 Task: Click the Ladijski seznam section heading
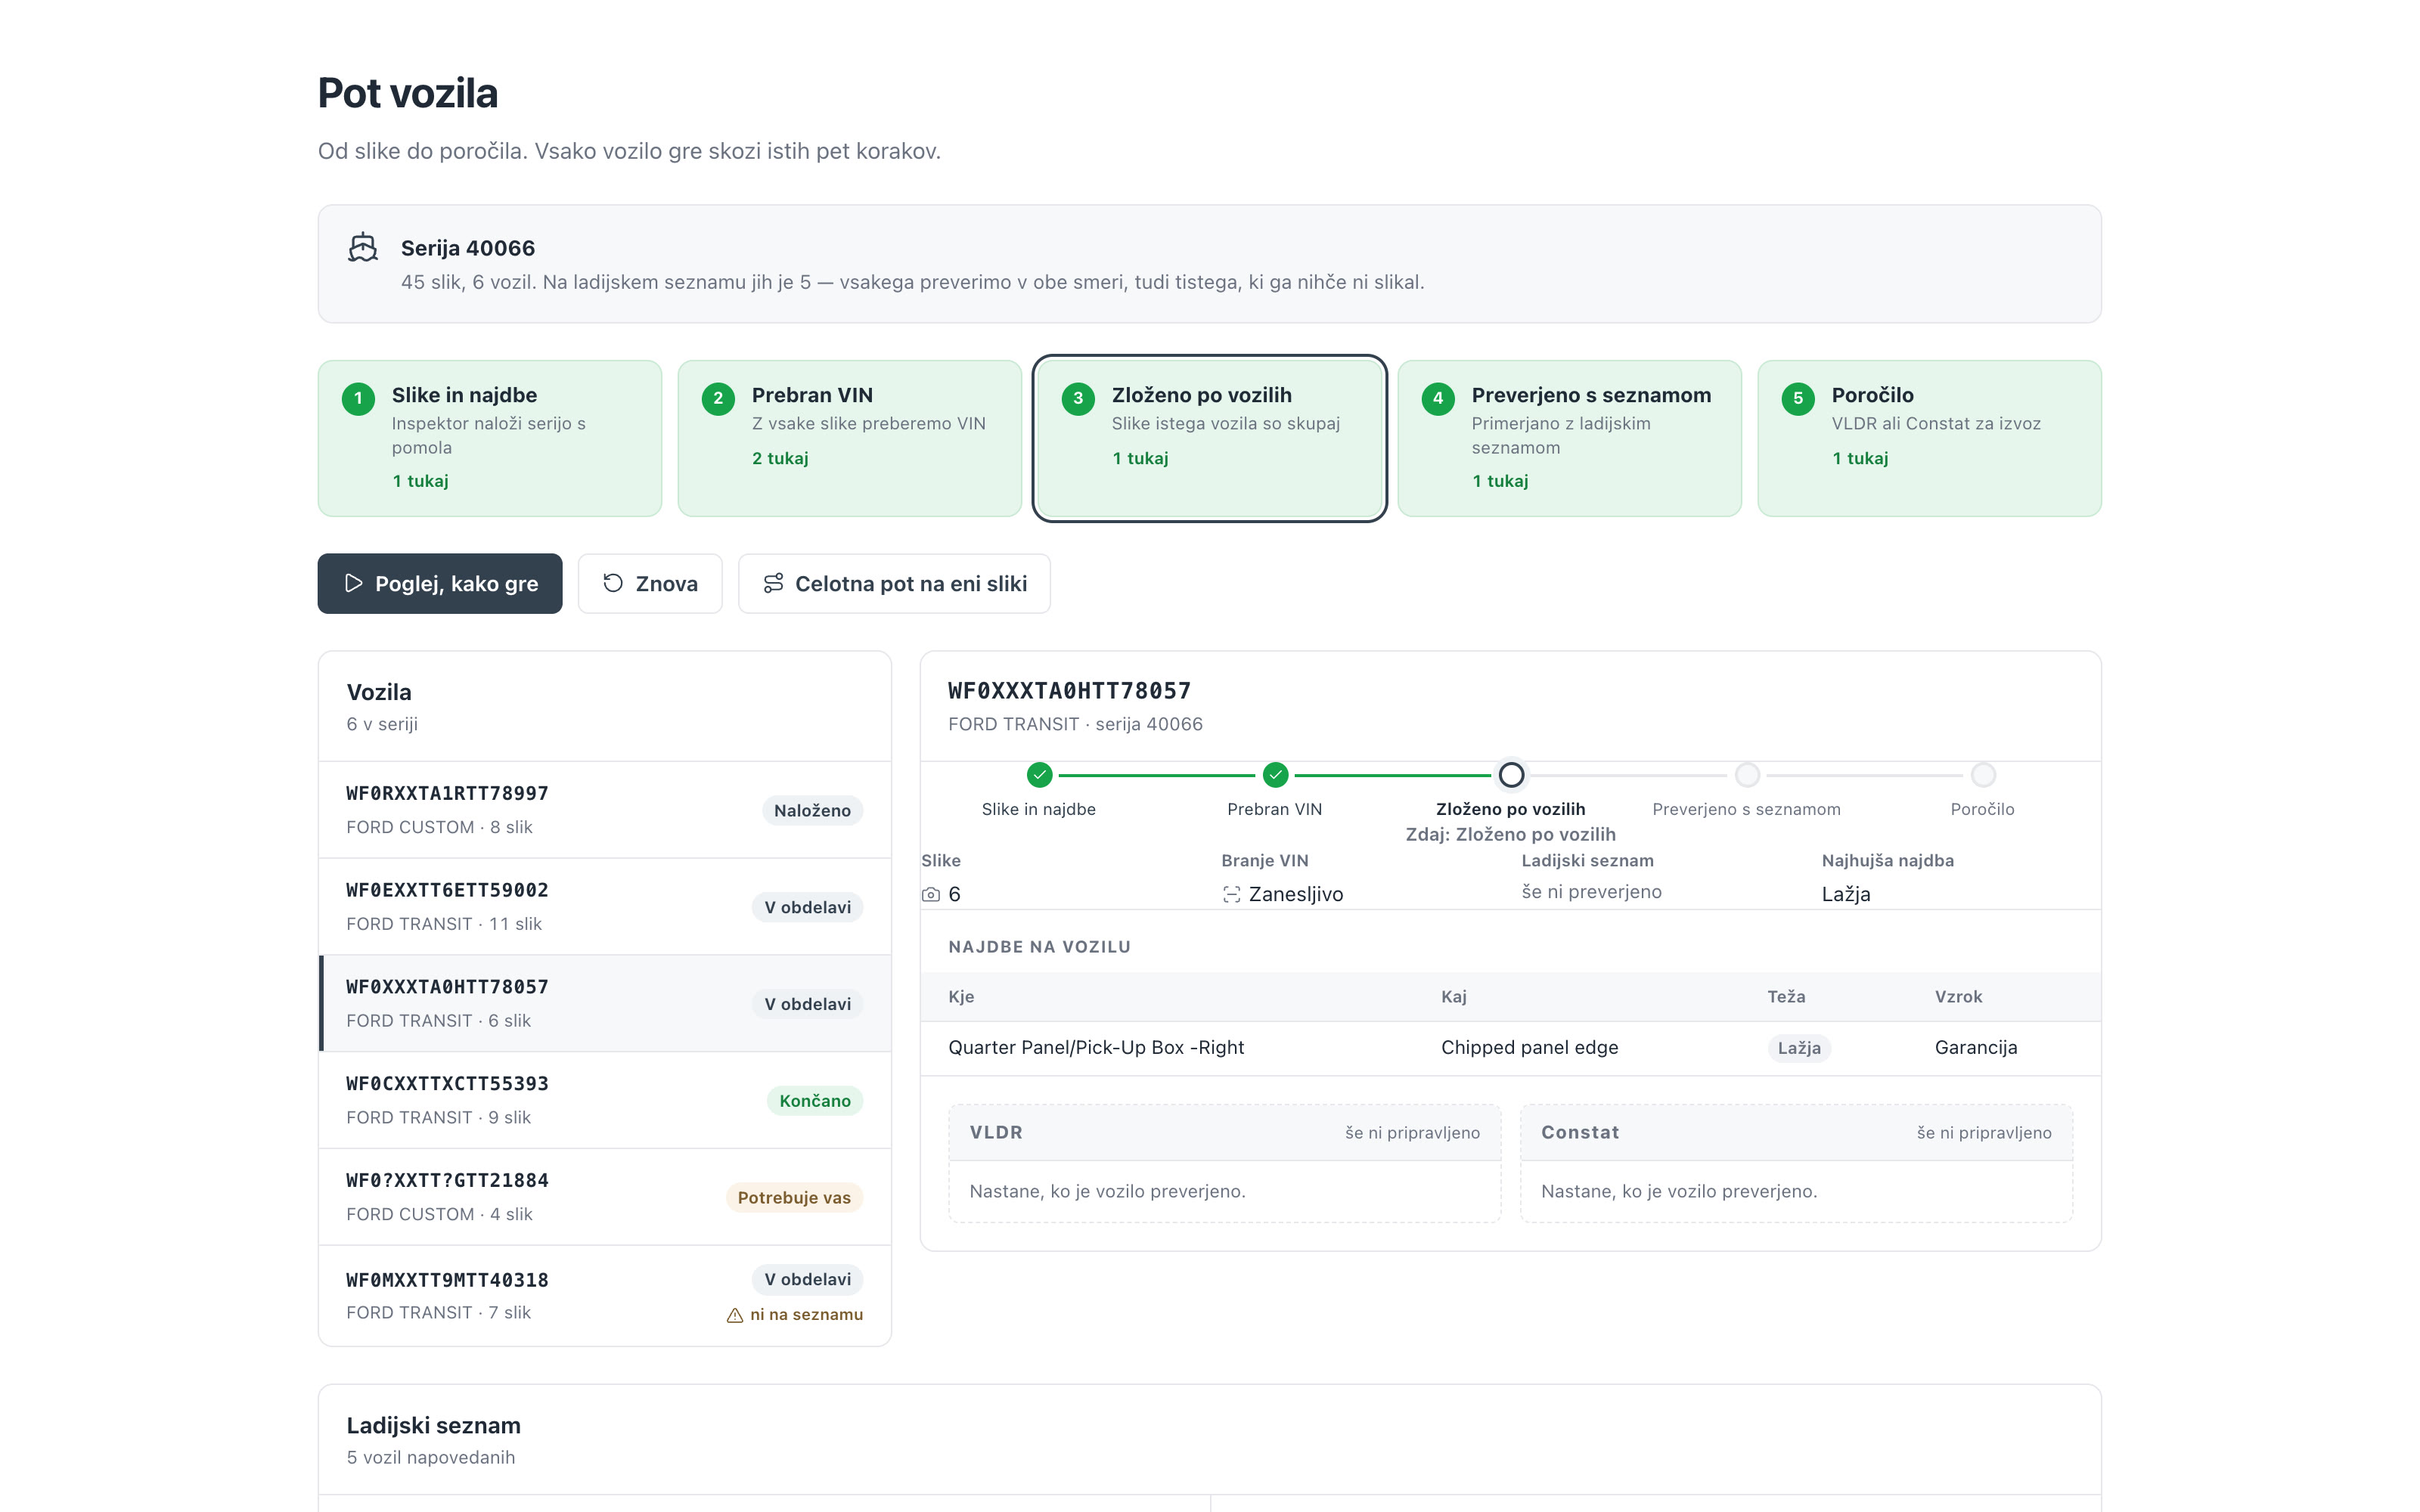pos(433,1425)
